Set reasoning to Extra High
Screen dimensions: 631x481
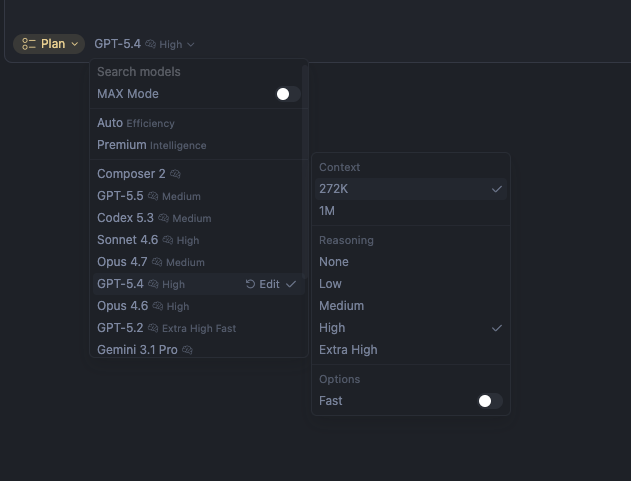point(411,350)
